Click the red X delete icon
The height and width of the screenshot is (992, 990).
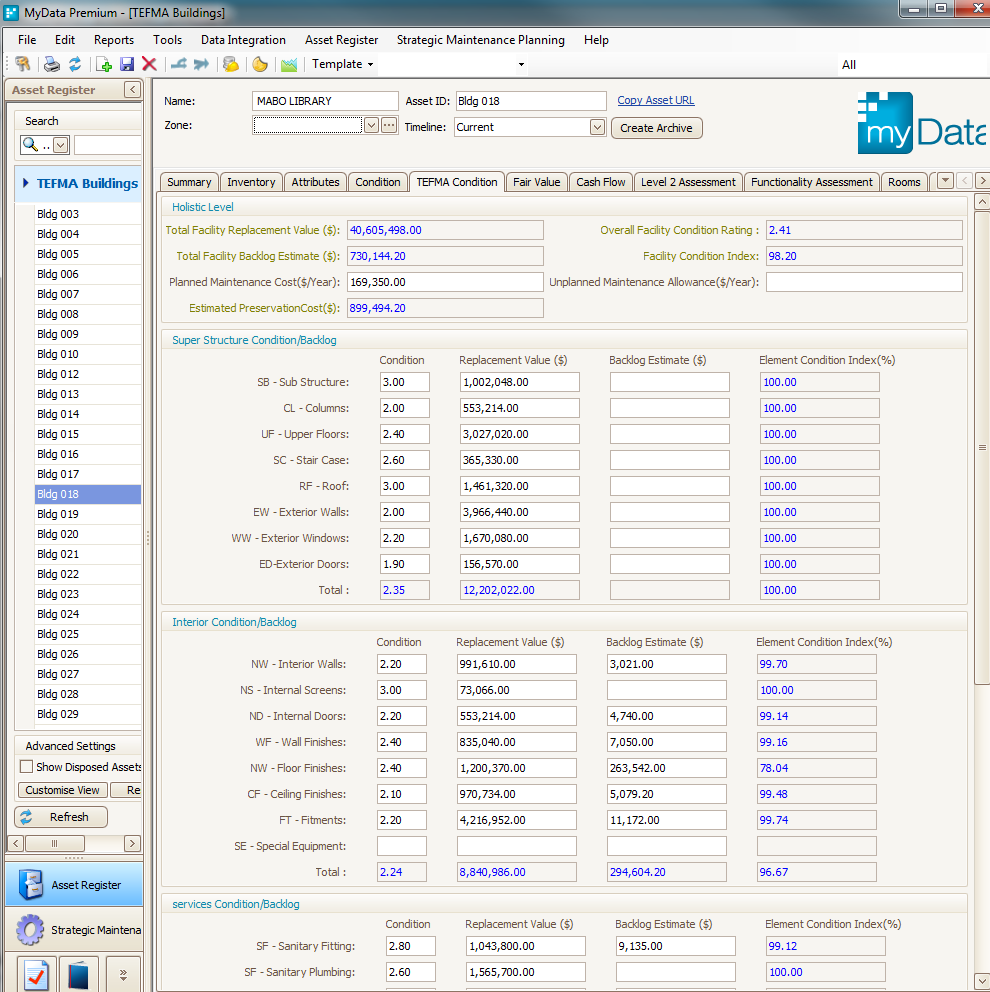point(149,64)
